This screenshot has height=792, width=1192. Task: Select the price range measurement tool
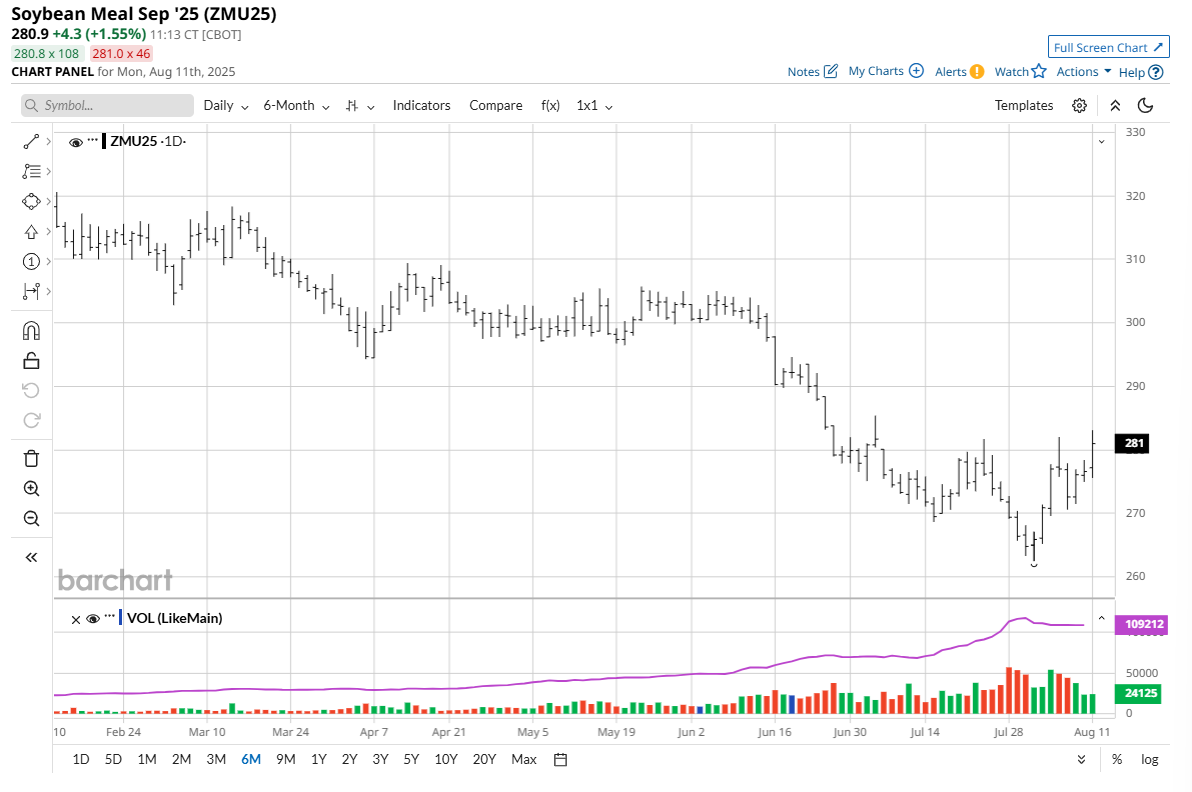(31, 291)
